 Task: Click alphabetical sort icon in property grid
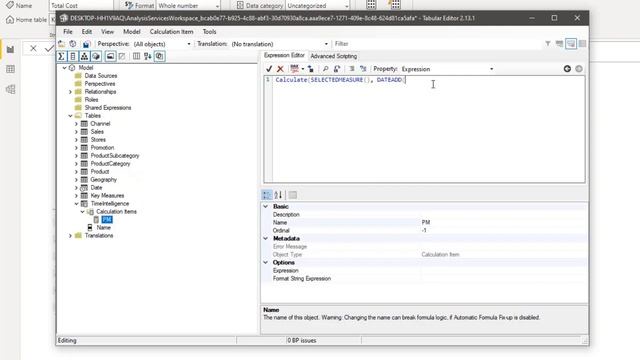pos(278,195)
